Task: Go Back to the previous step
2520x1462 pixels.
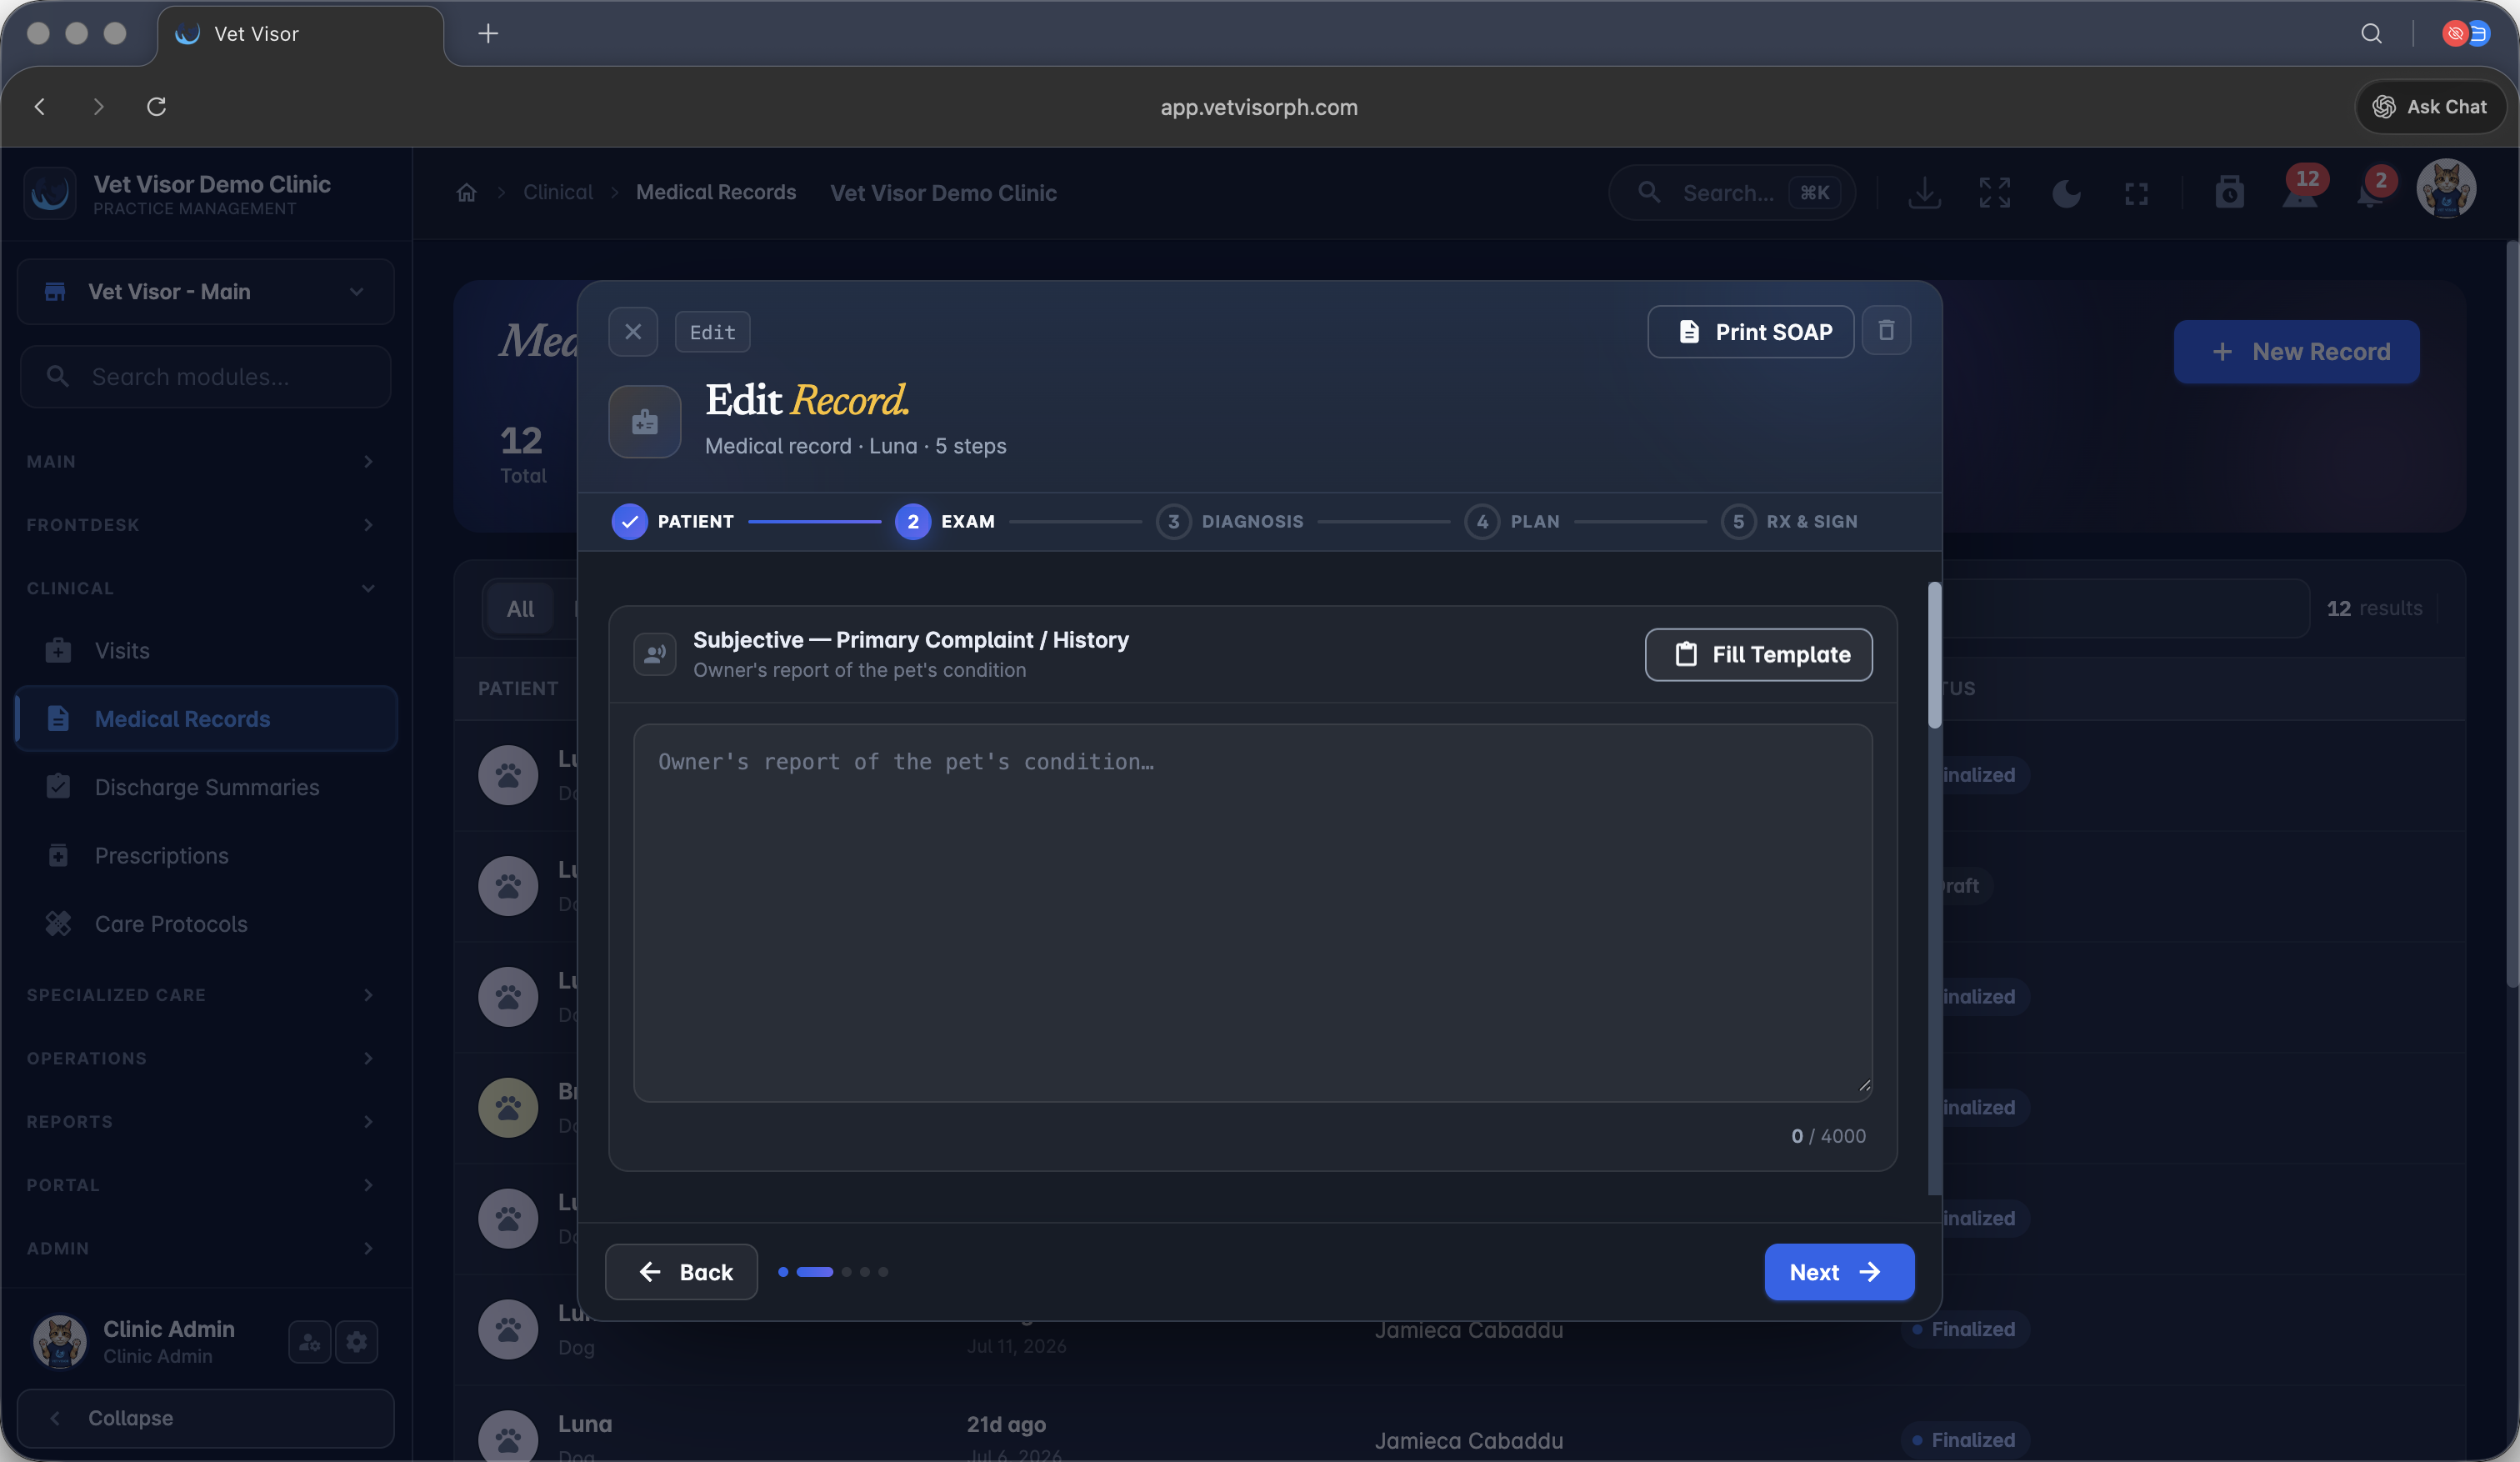Action: pos(681,1272)
